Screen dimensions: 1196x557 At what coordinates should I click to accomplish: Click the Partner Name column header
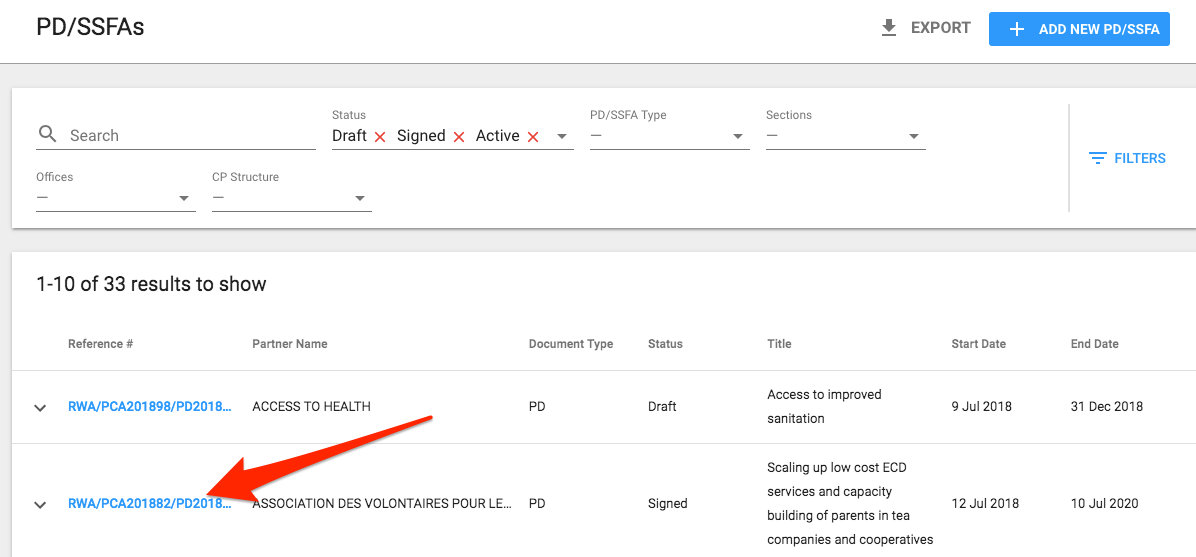(290, 344)
